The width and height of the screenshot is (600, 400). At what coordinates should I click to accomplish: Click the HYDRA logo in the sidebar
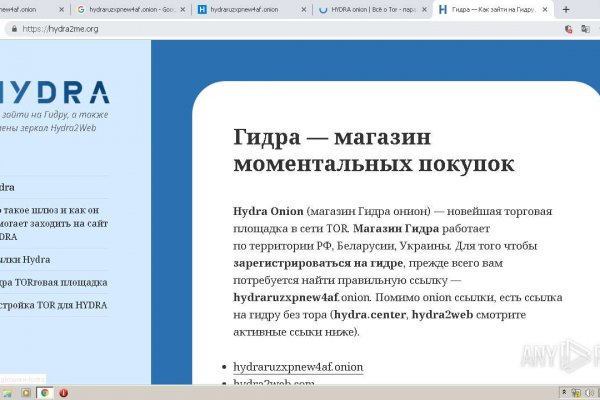(x=55, y=93)
